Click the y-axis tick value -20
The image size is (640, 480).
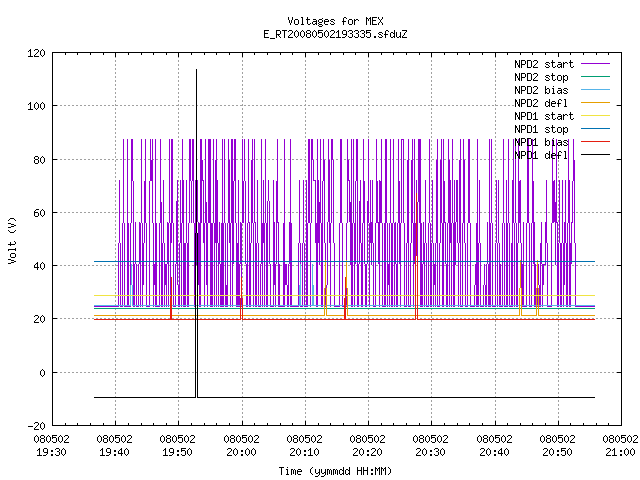point(36,426)
